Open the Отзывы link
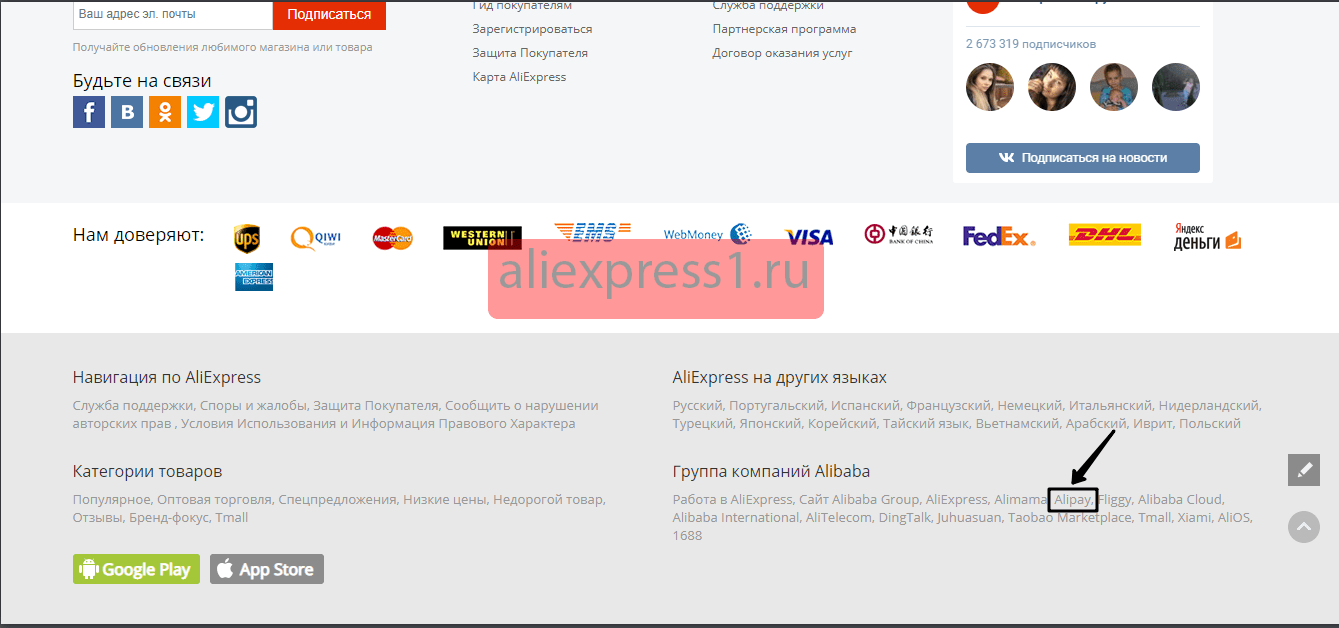This screenshot has width=1339, height=628. pyautogui.click(x=98, y=518)
